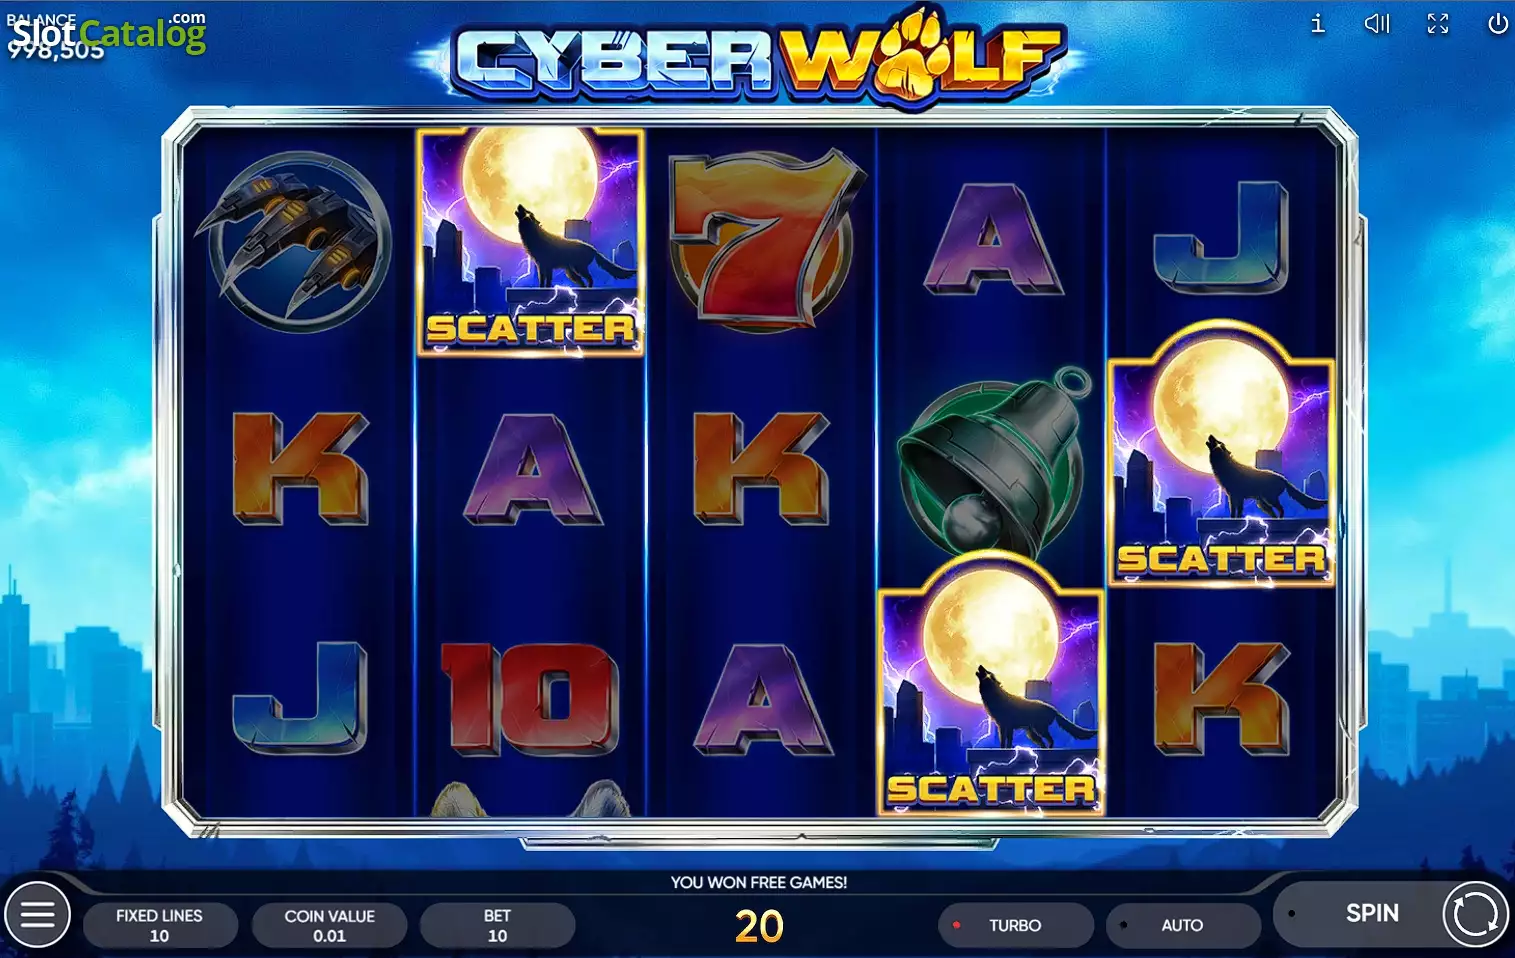
Task: Click the circular spin arrows icon
Action: [1475, 914]
